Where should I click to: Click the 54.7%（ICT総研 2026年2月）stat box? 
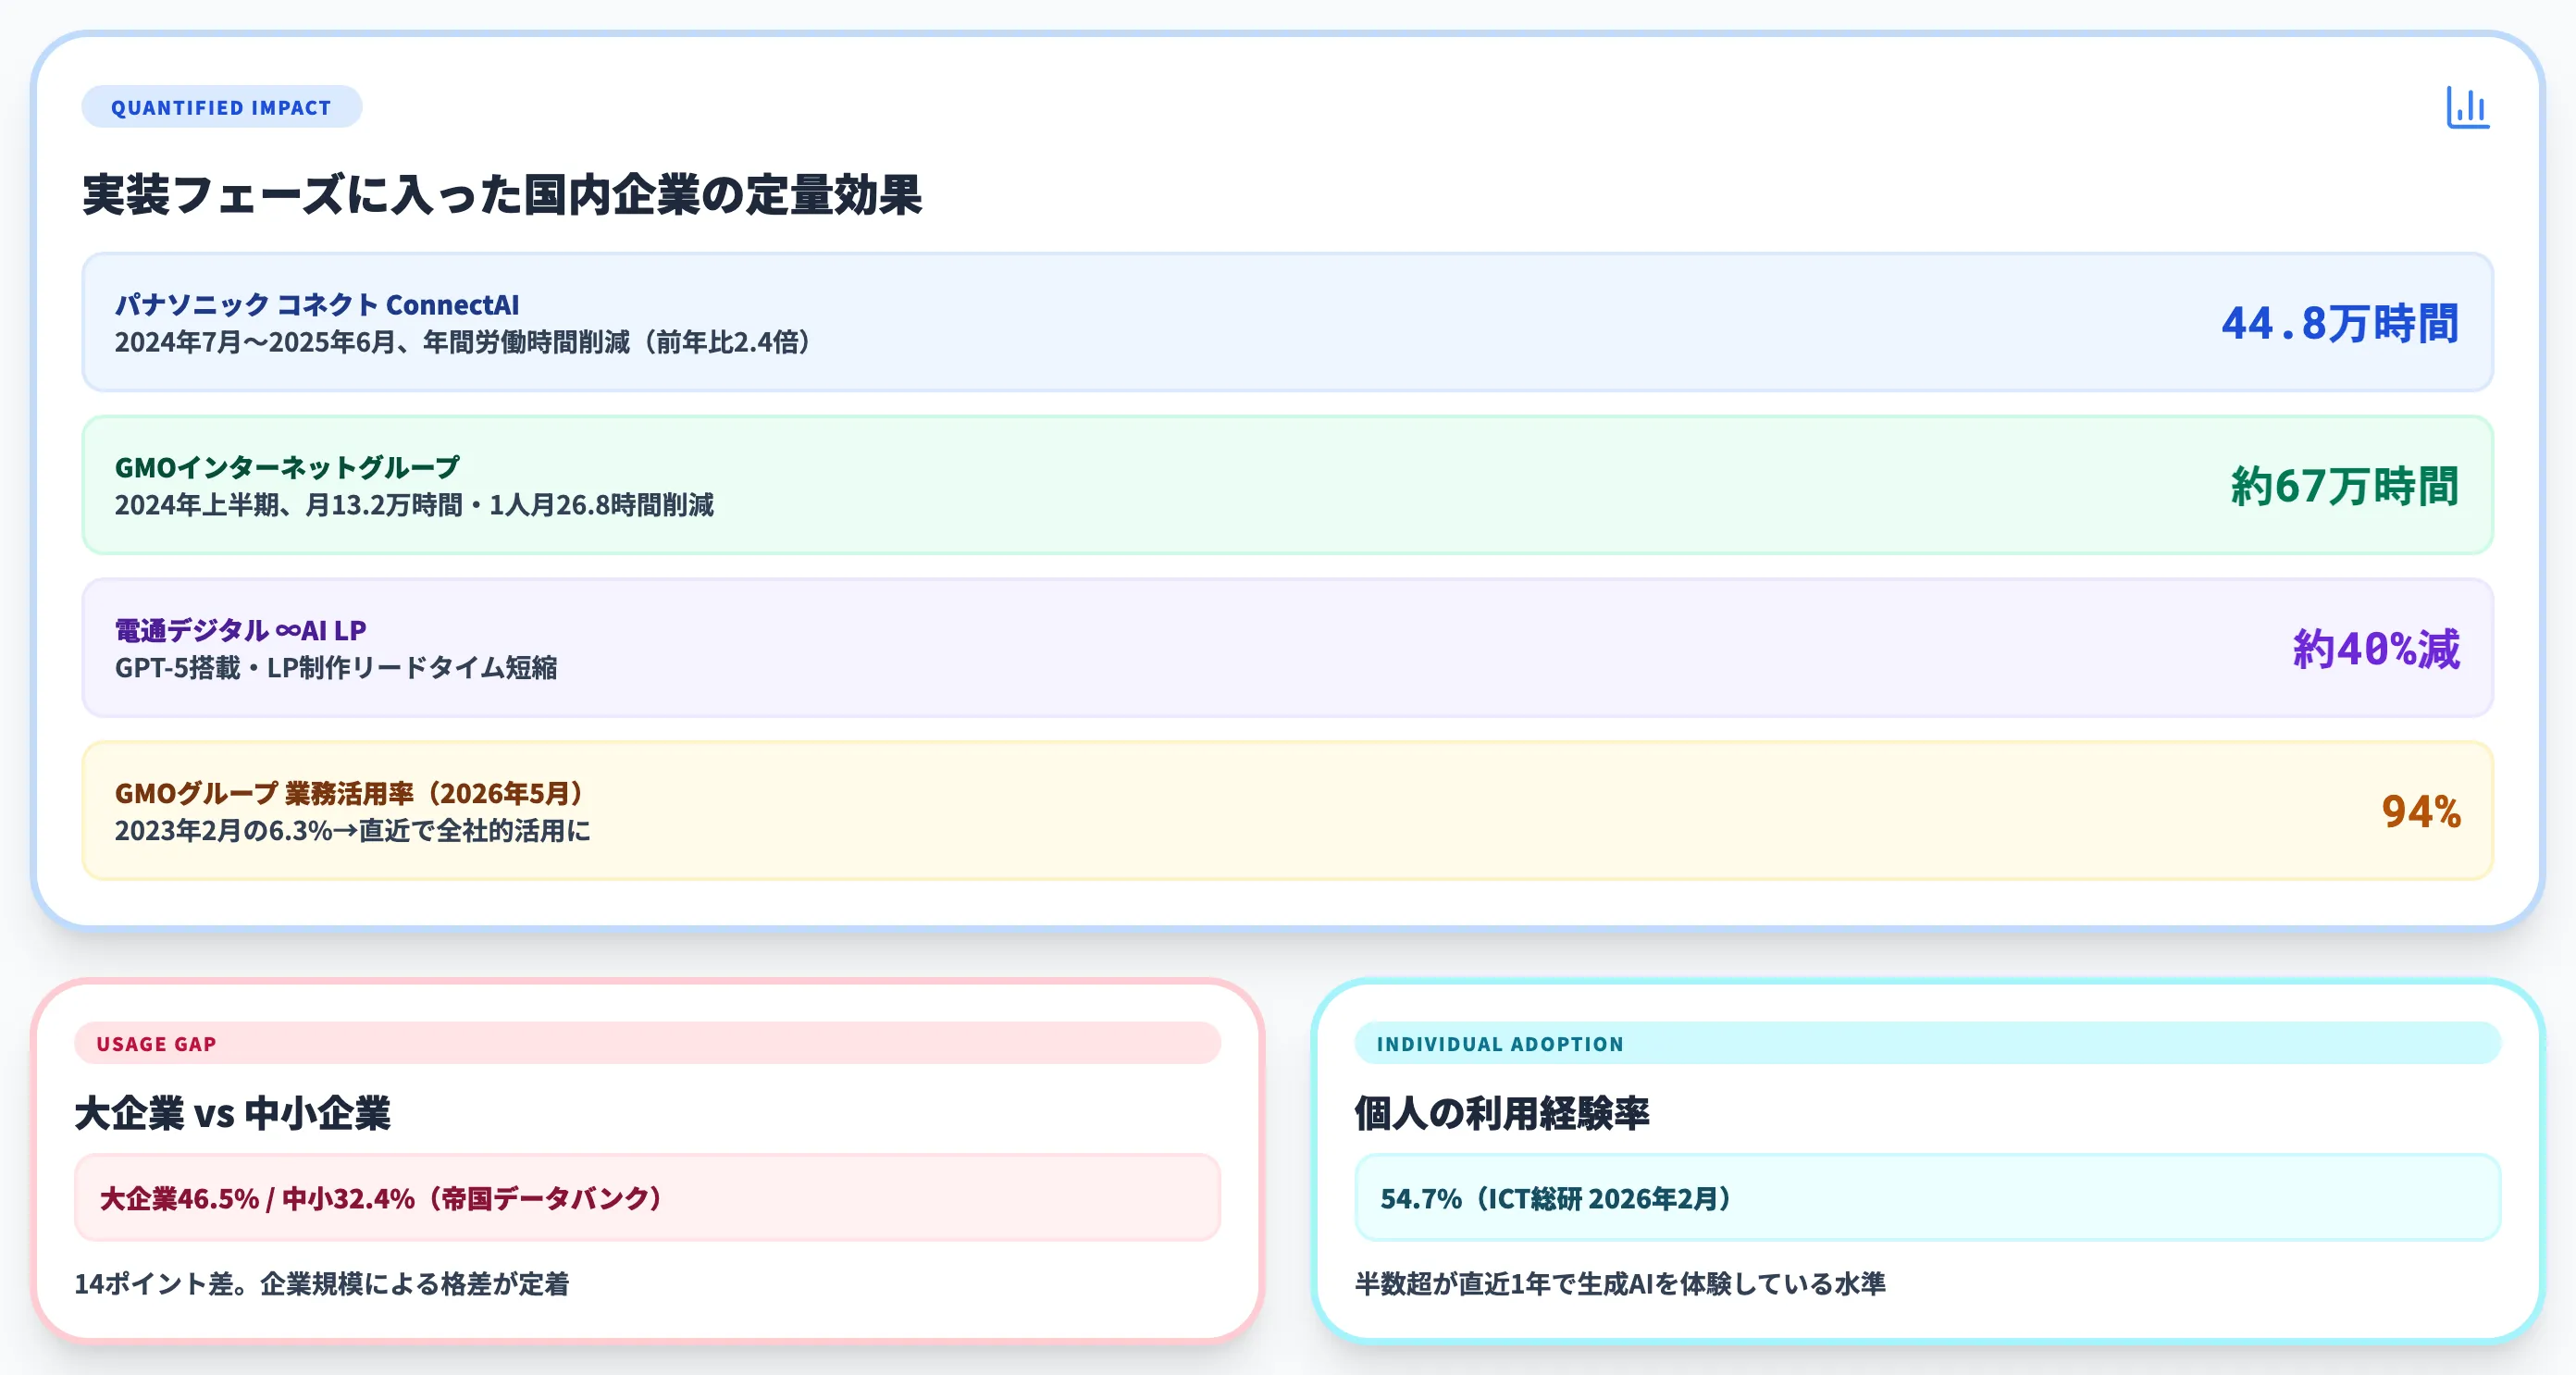[1927, 1198]
